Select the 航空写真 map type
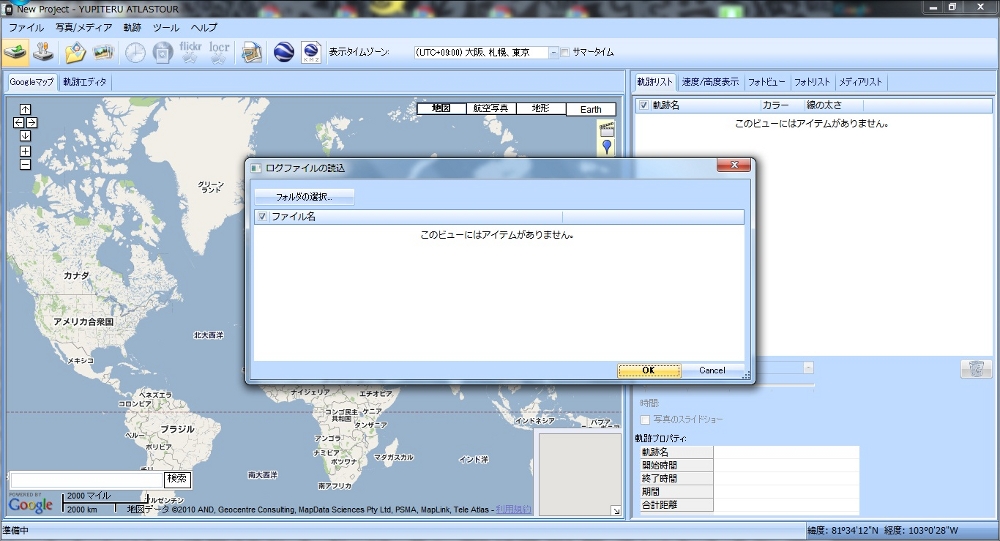Viewport: 1000px width, 541px height. click(x=491, y=108)
